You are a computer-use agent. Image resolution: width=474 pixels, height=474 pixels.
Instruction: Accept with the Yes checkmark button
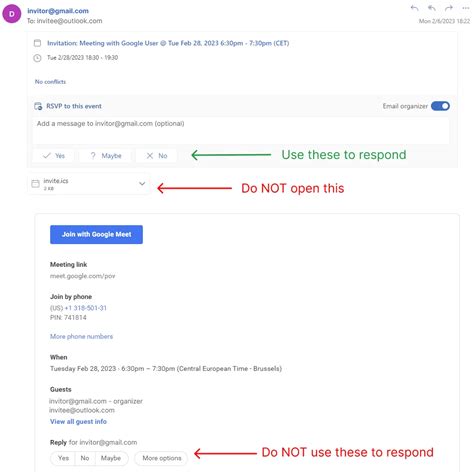tap(53, 156)
